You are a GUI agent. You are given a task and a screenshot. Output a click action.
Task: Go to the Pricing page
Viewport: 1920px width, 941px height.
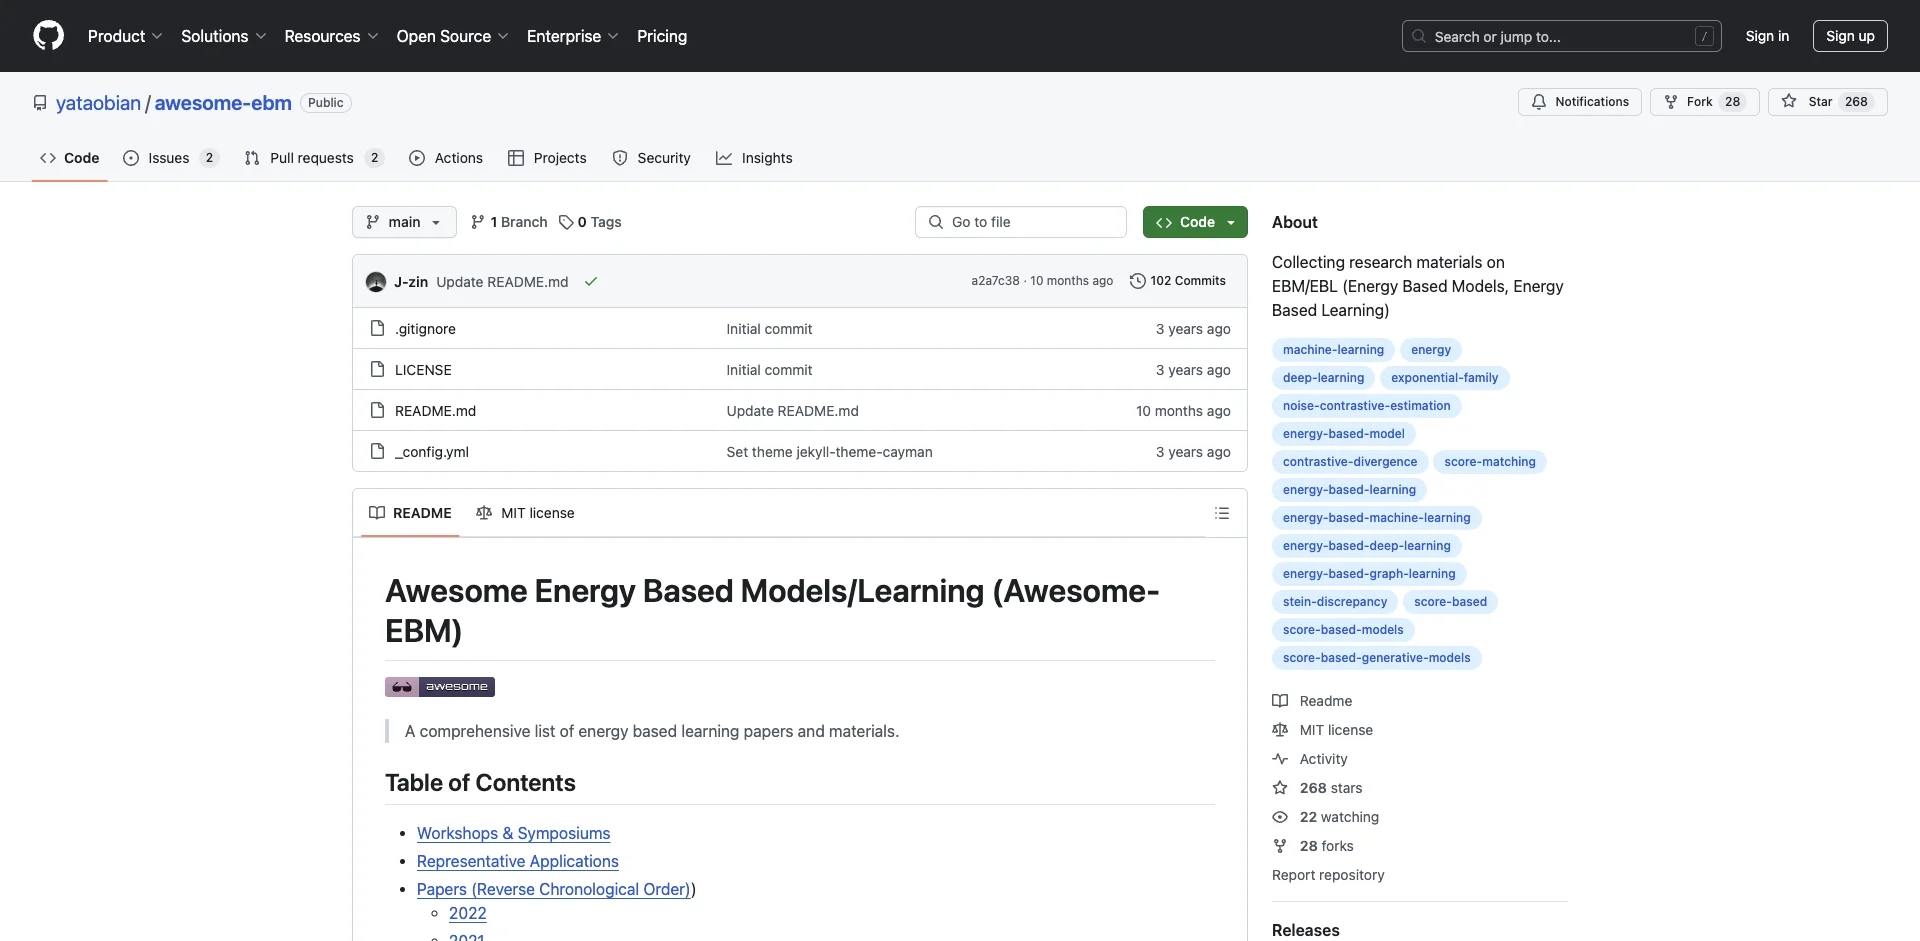coord(662,36)
